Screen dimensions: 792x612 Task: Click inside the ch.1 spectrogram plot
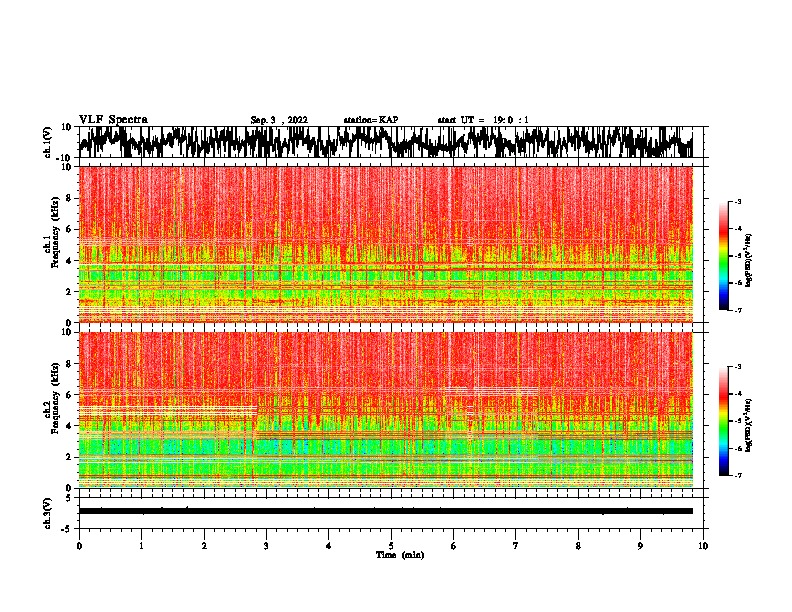coord(386,244)
